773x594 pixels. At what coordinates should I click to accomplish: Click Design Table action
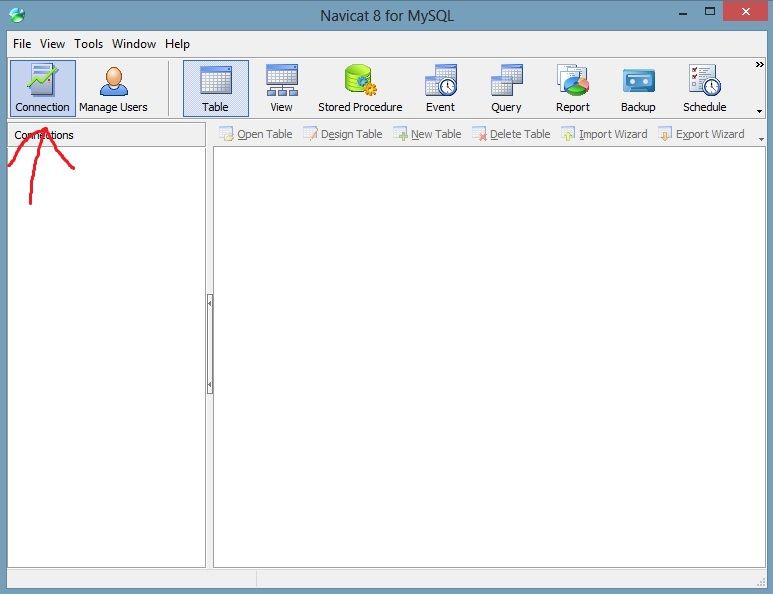[x=343, y=134]
